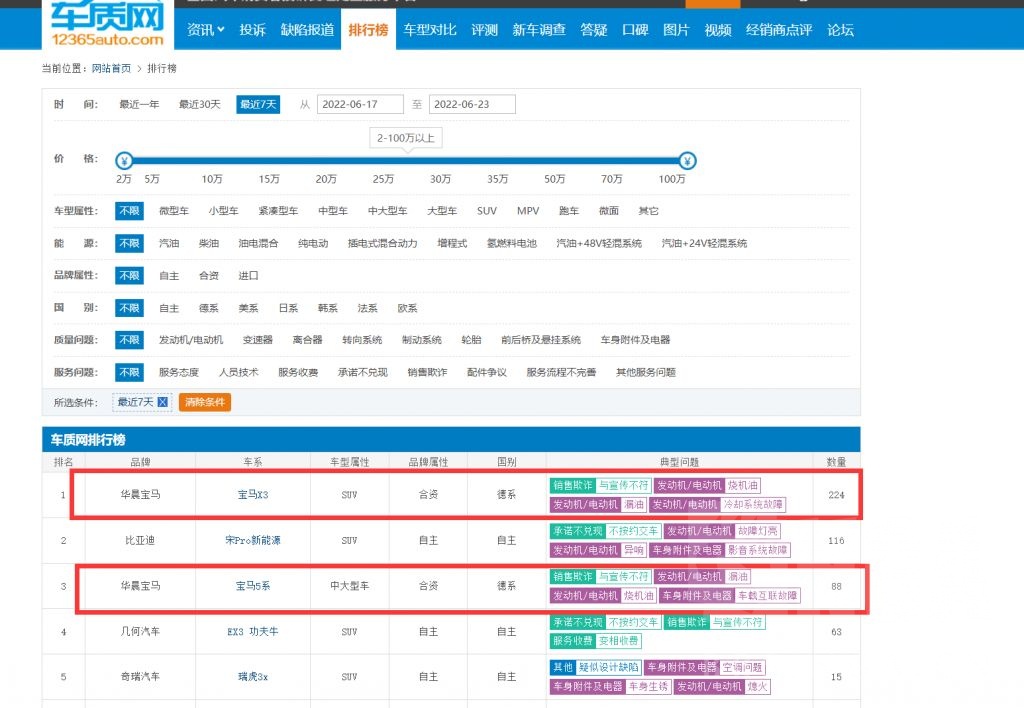Select 不限 in the 能源 row
This screenshot has width=1024, height=708.
(x=129, y=244)
